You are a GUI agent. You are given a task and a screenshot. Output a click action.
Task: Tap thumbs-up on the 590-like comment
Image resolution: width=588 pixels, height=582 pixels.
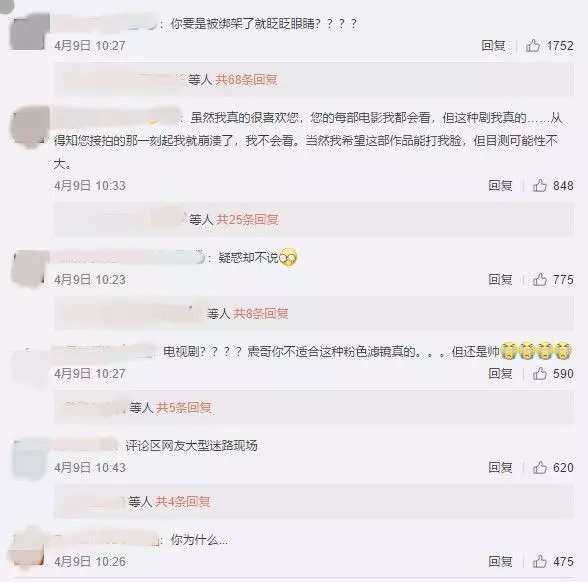(540, 374)
